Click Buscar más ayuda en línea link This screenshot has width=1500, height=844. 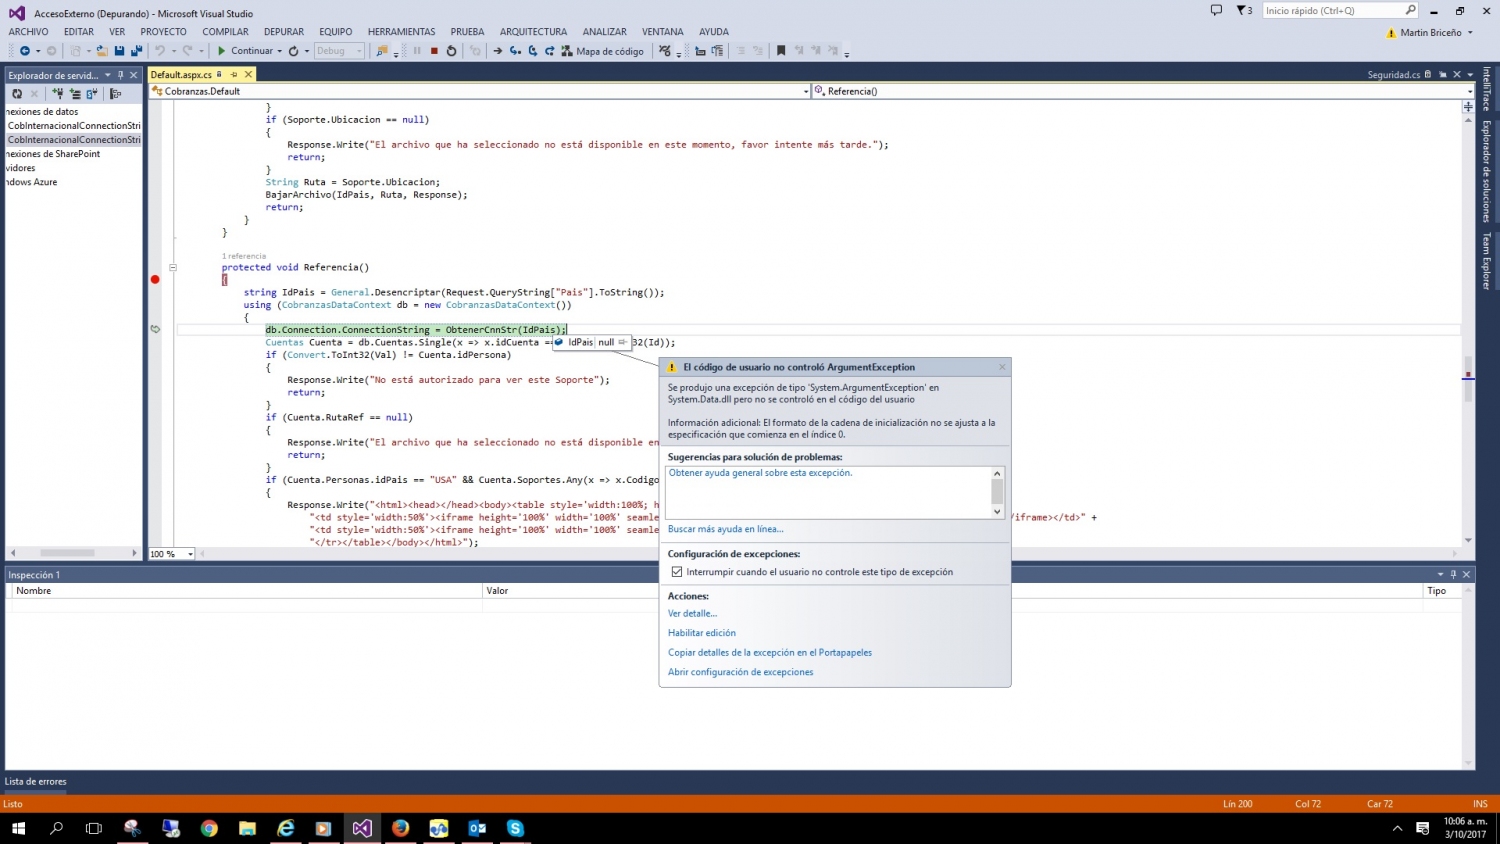(726, 529)
